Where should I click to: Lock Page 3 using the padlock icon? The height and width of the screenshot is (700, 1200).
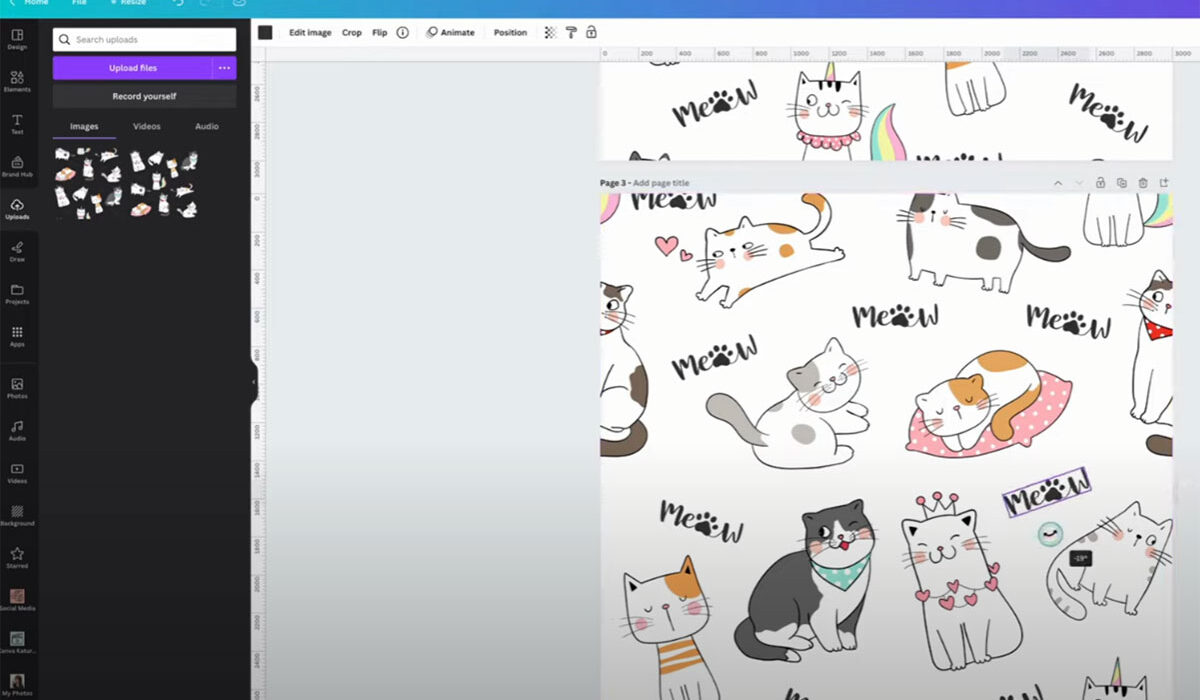point(1100,183)
